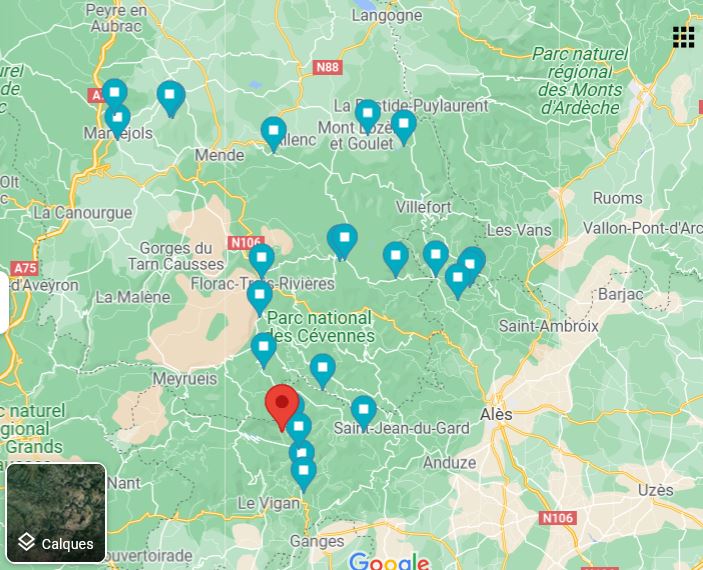Click the Parc national des Cévennes label
This screenshot has height=570, width=703.
point(321,327)
